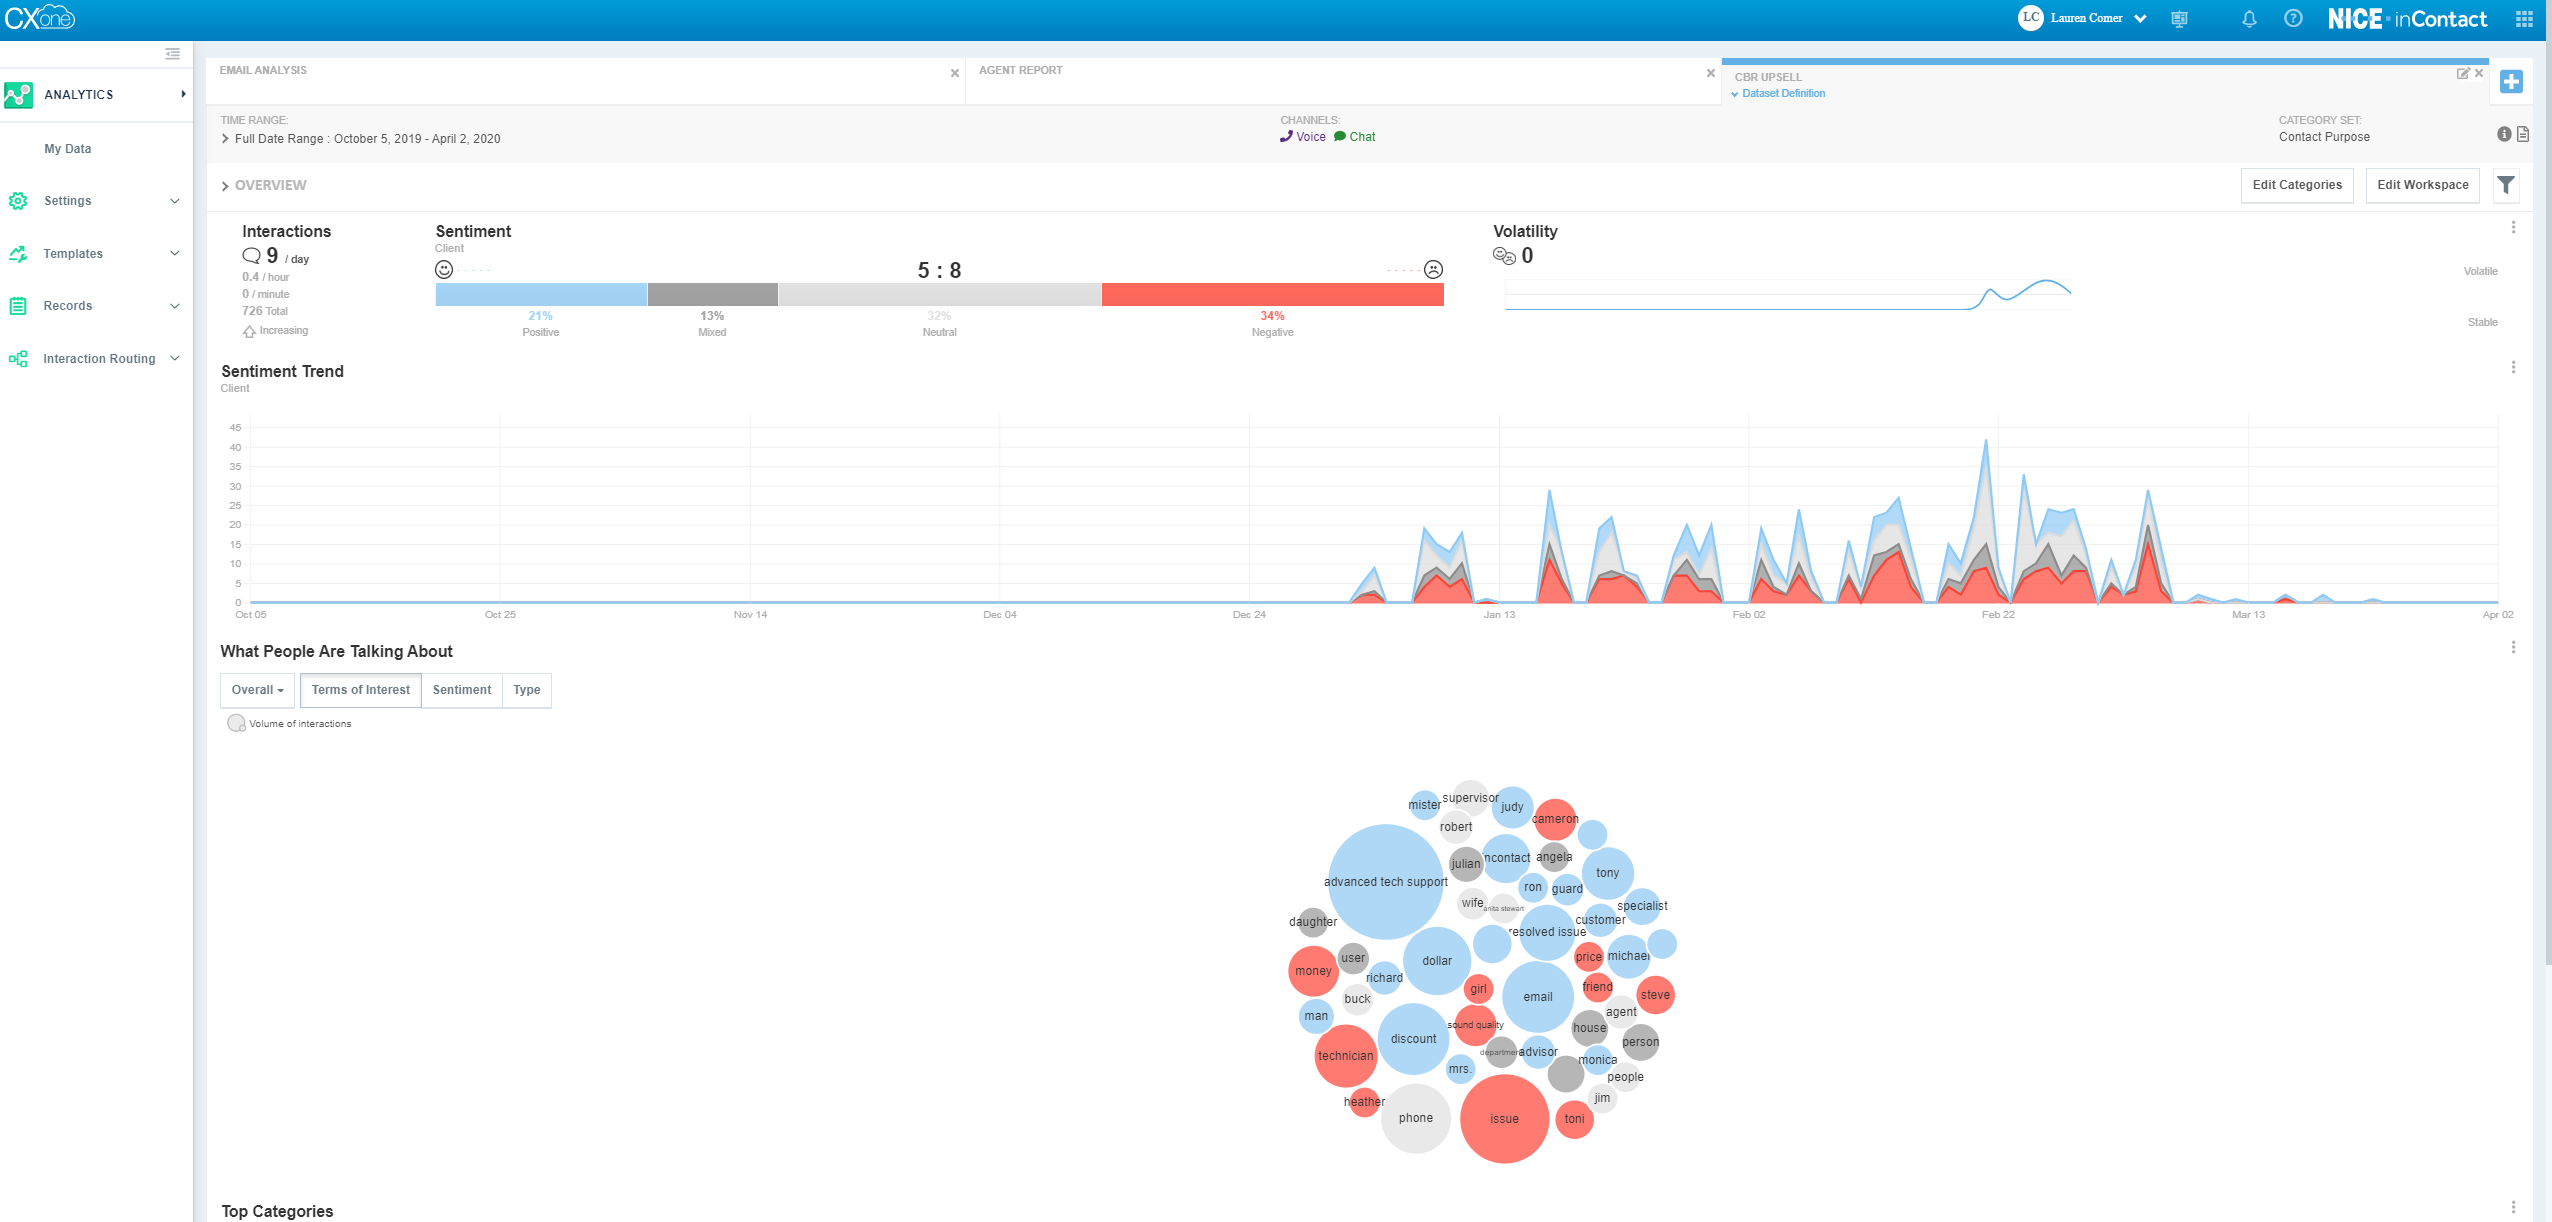Click the red Negative sentiment bar segment
Viewport: 2552px width, 1222px height.
point(1272,294)
